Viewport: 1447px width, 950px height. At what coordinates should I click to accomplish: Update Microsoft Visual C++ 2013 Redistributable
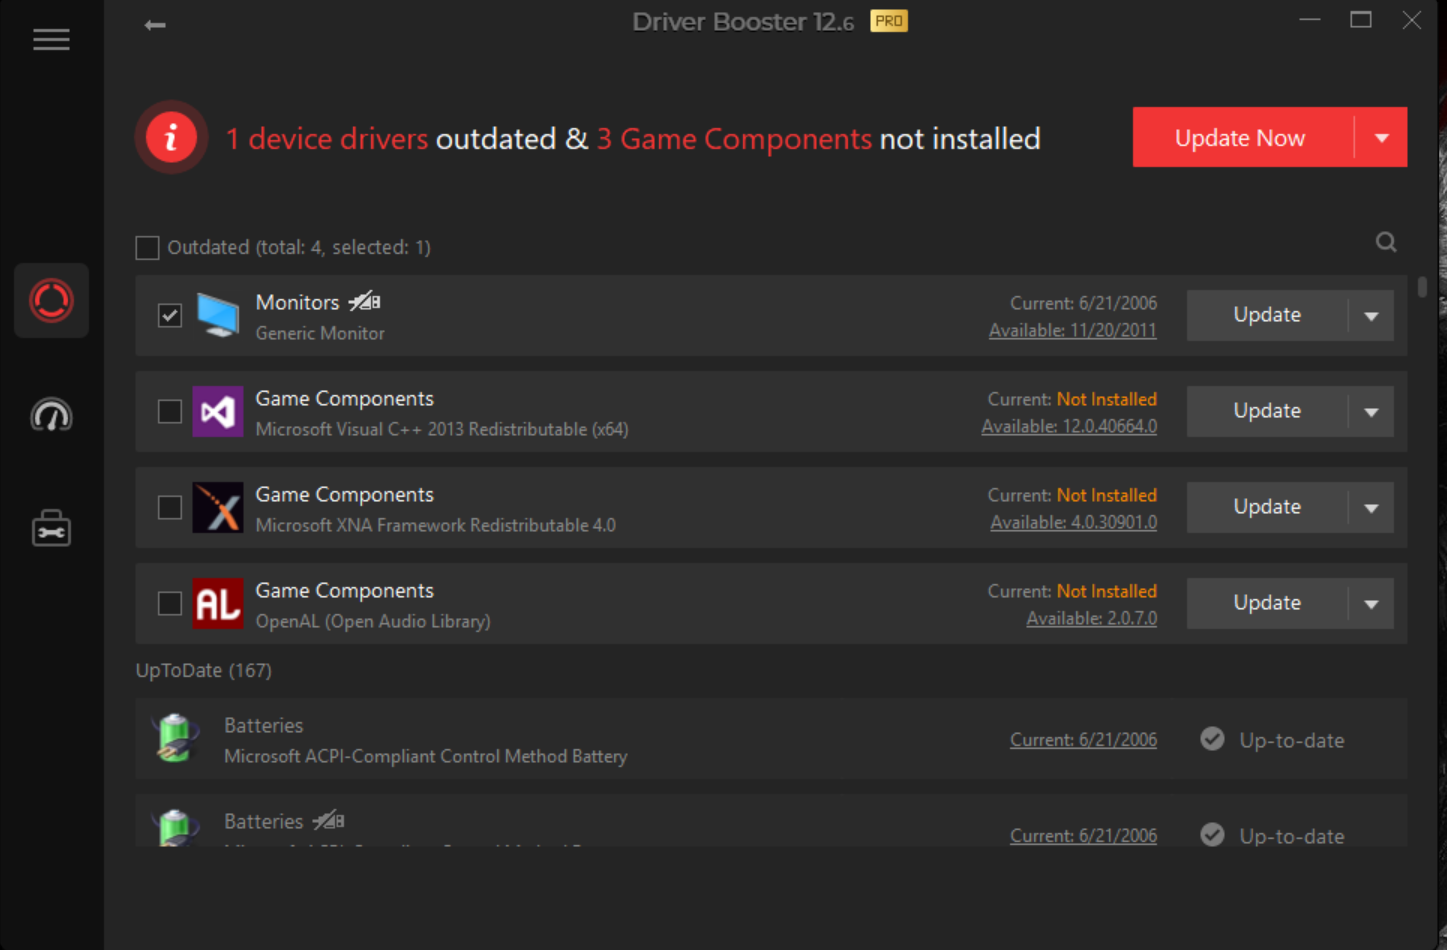click(x=1267, y=411)
